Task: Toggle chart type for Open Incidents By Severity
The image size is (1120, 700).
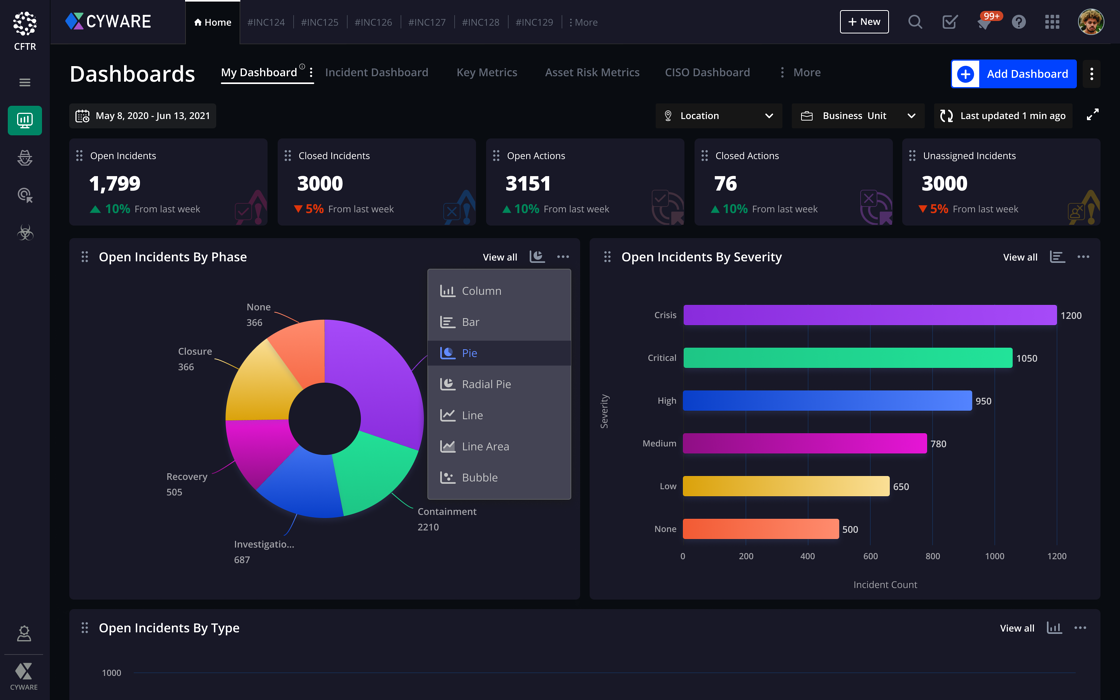Action: point(1057,257)
